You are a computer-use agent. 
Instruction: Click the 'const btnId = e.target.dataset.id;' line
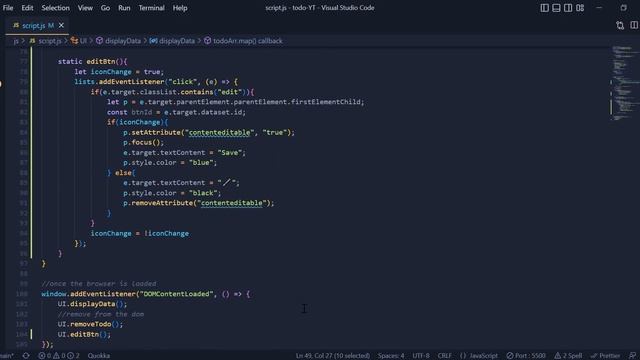(176, 112)
